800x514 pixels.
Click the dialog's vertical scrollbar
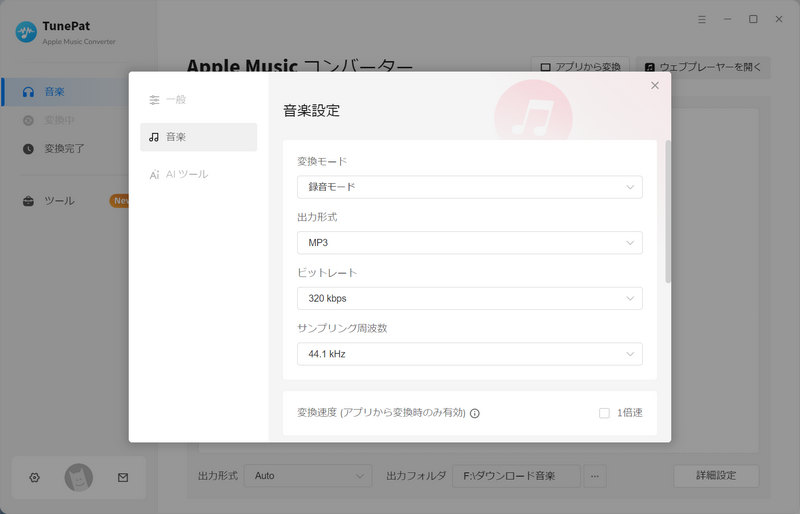pyautogui.click(x=668, y=211)
